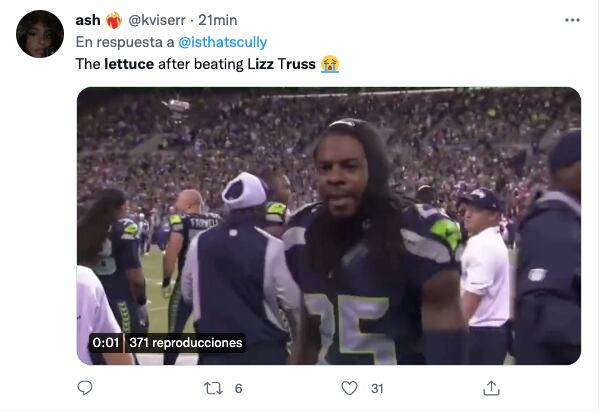Click ash's profile avatar picture
The height and width of the screenshot is (411, 600).
(x=40, y=34)
